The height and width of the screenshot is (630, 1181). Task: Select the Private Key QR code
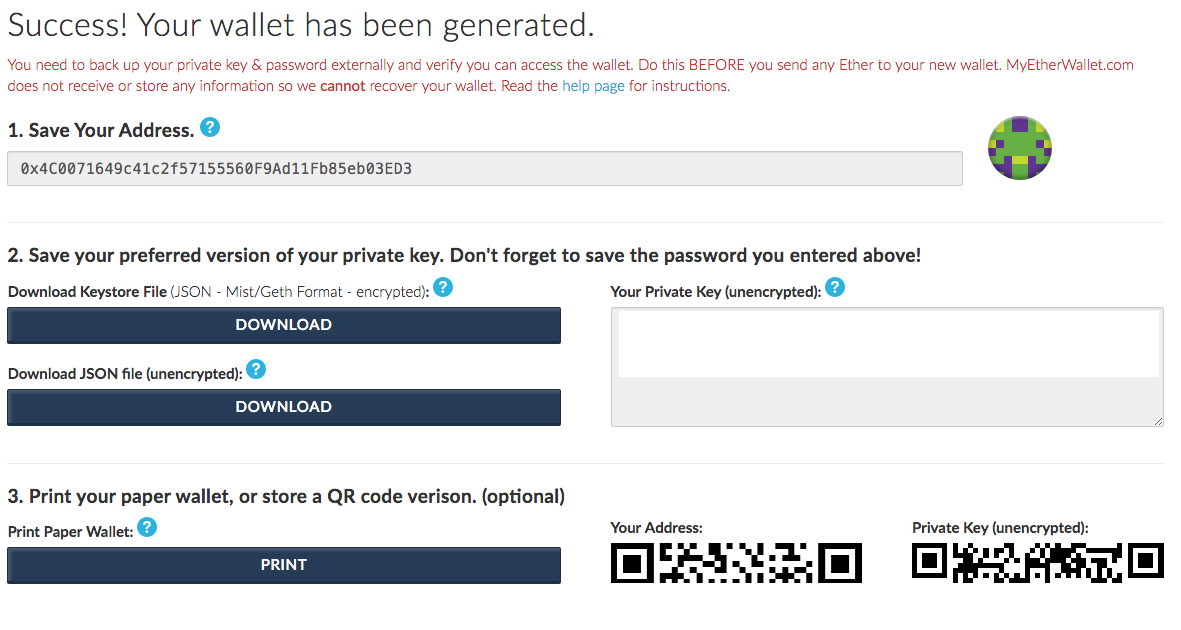point(1038,563)
